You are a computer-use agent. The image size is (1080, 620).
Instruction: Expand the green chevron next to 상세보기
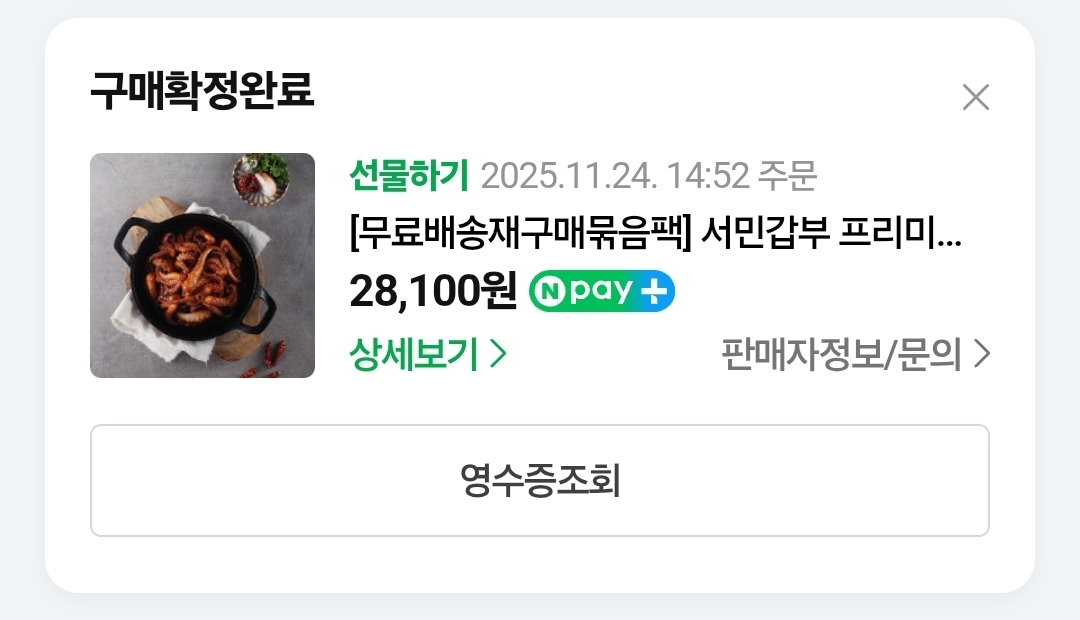[499, 354]
